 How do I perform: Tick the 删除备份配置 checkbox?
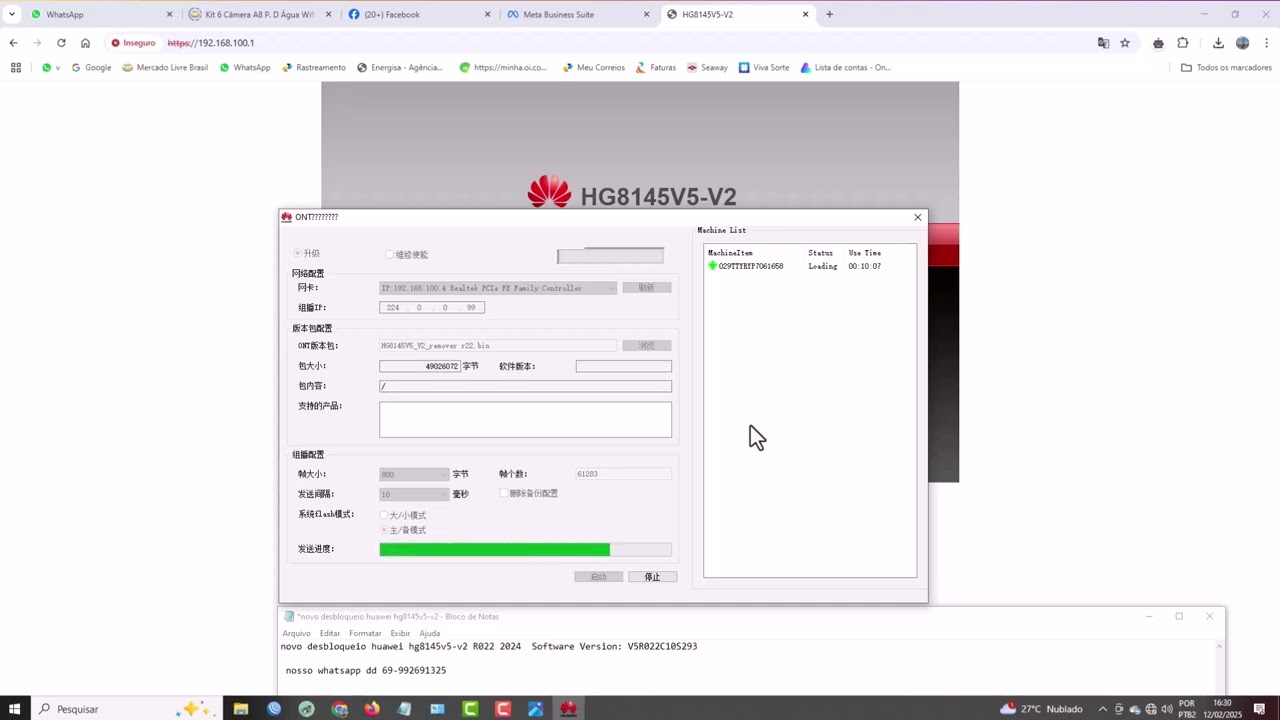tap(504, 493)
